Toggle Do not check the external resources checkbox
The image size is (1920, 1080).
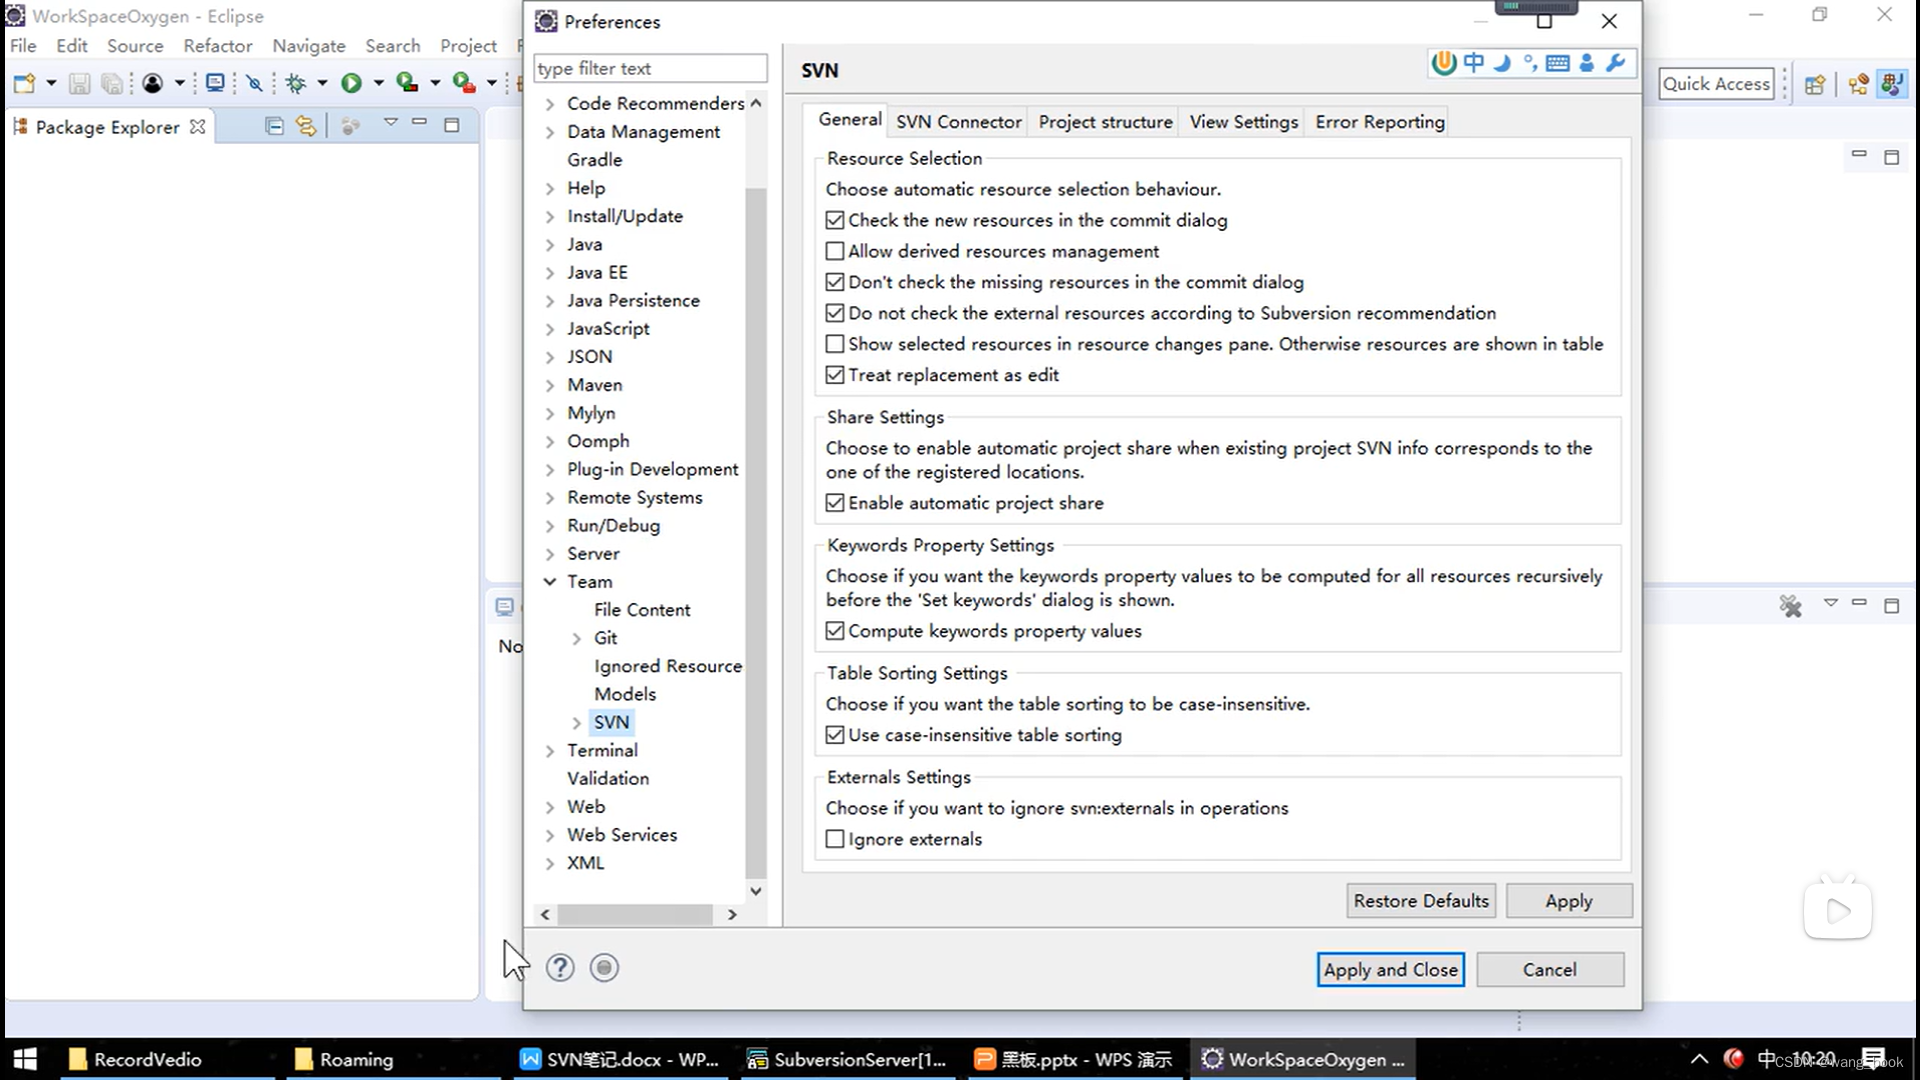click(x=835, y=313)
